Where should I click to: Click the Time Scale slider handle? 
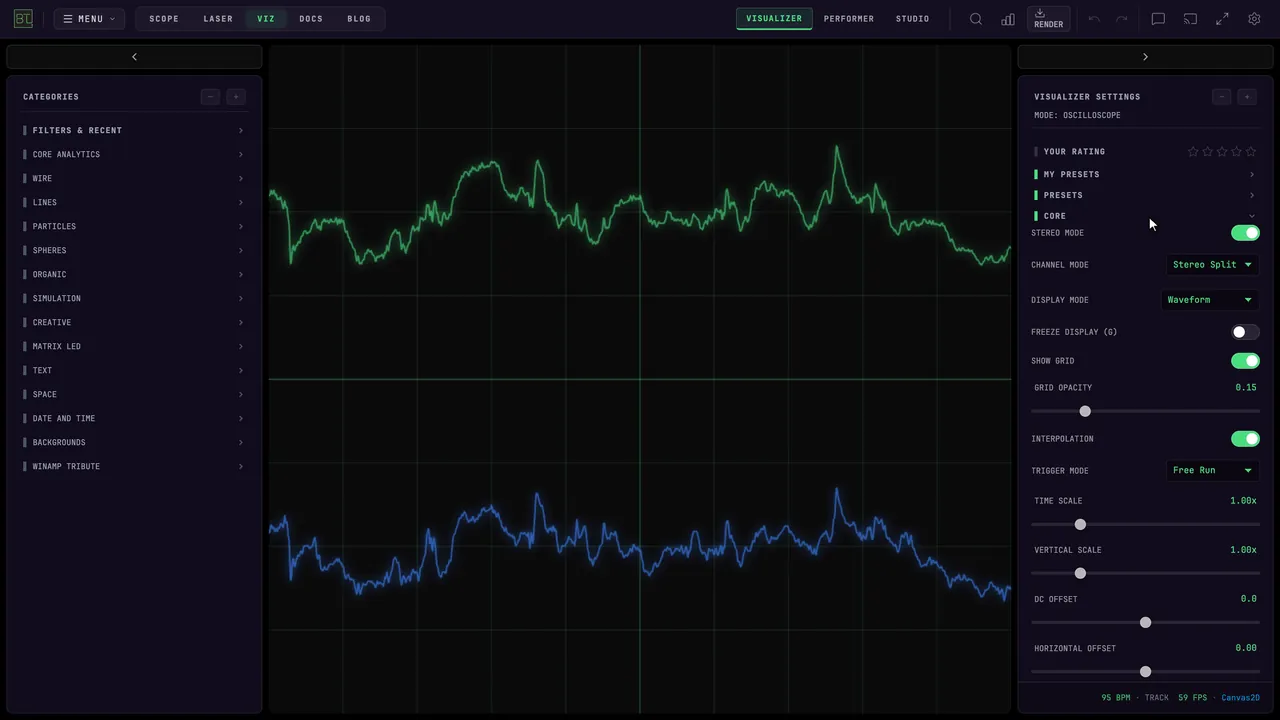1080,525
